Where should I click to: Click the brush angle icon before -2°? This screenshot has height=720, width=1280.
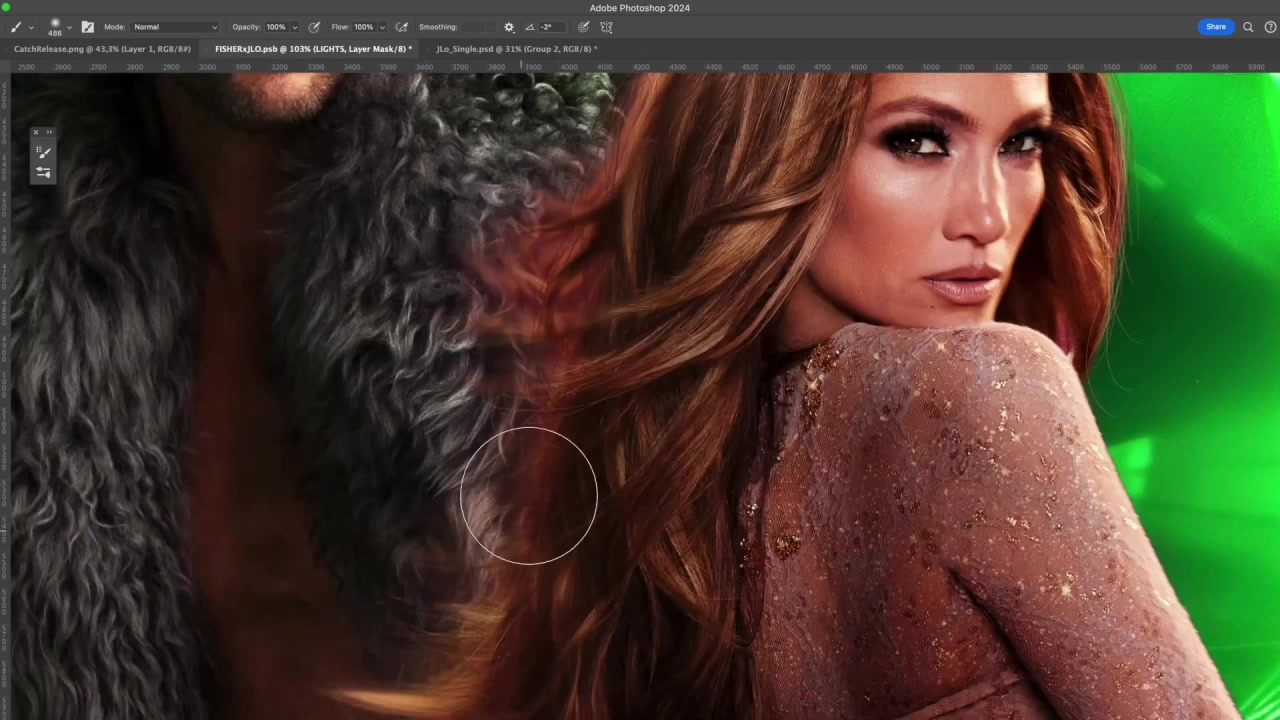click(529, 27)
